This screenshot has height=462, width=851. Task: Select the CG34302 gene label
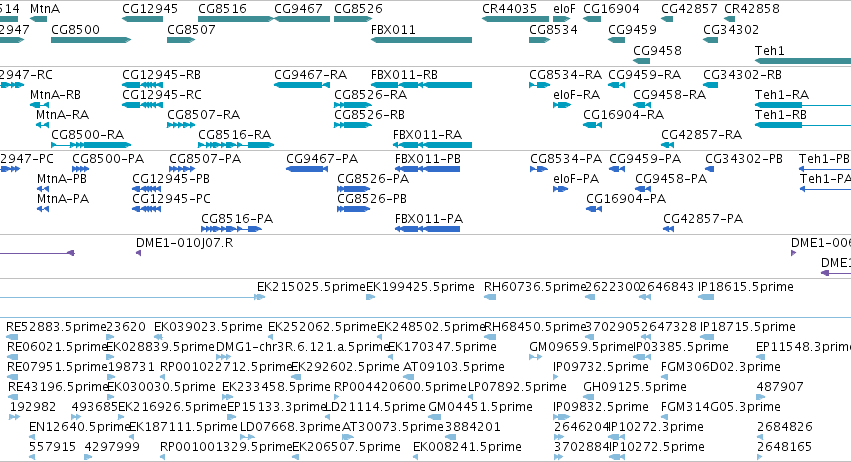(731, 29)
